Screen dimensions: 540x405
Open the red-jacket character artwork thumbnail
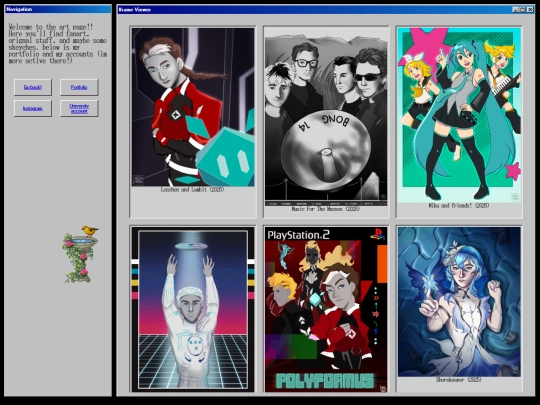(193, 107)
